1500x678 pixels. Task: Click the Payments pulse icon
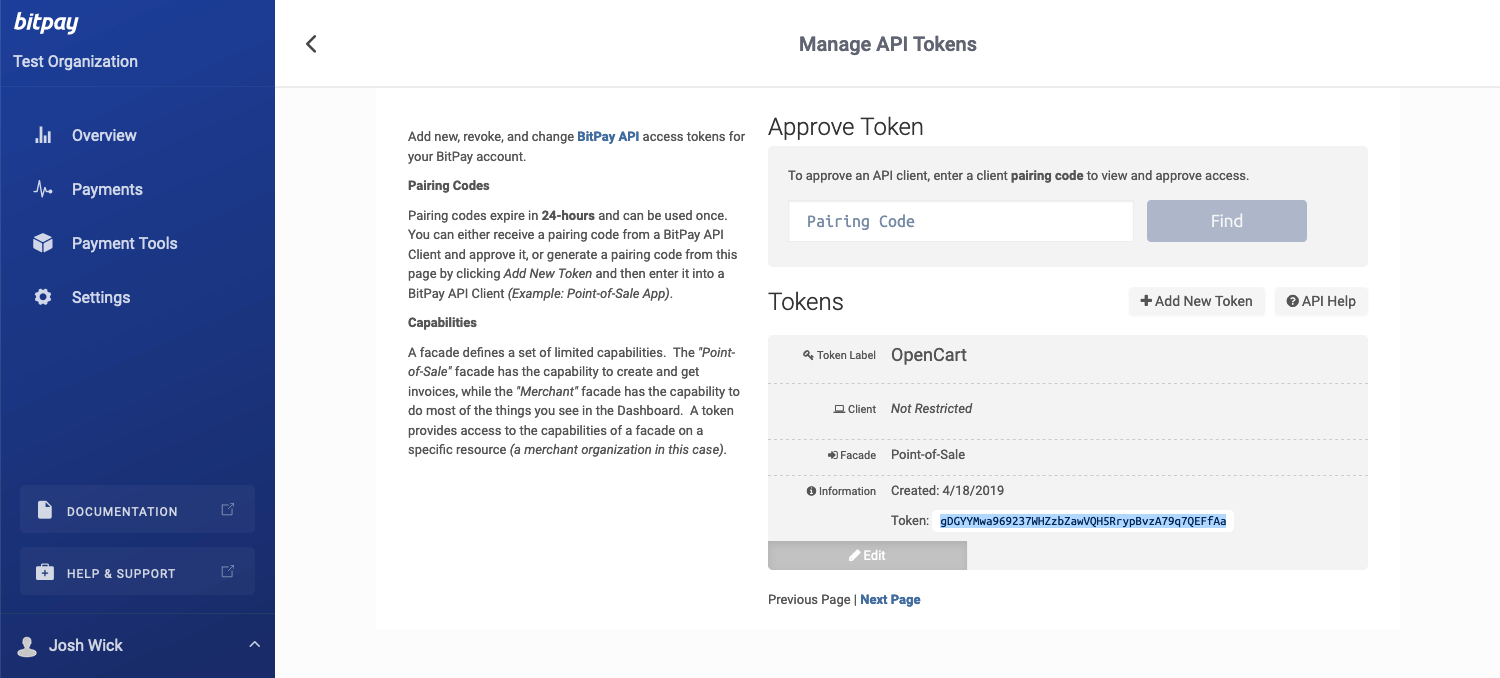(43, 189)
